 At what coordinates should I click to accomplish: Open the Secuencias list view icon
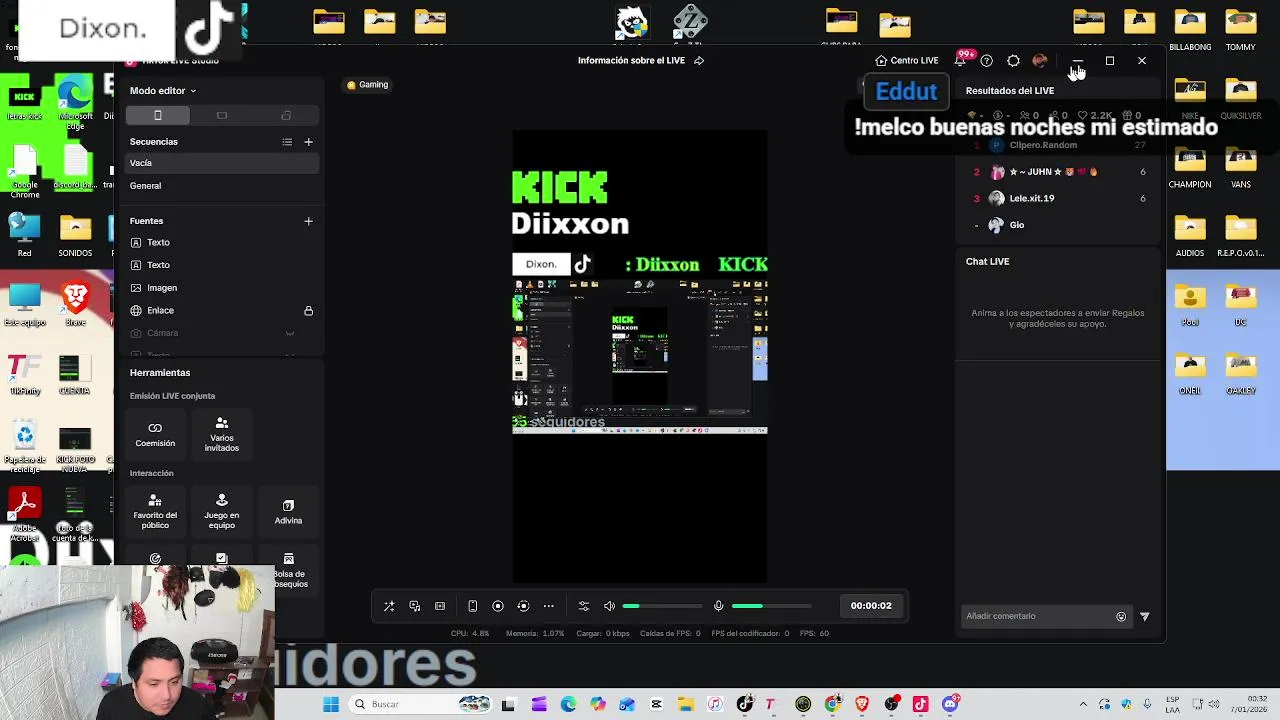click(x=287, y=142)
